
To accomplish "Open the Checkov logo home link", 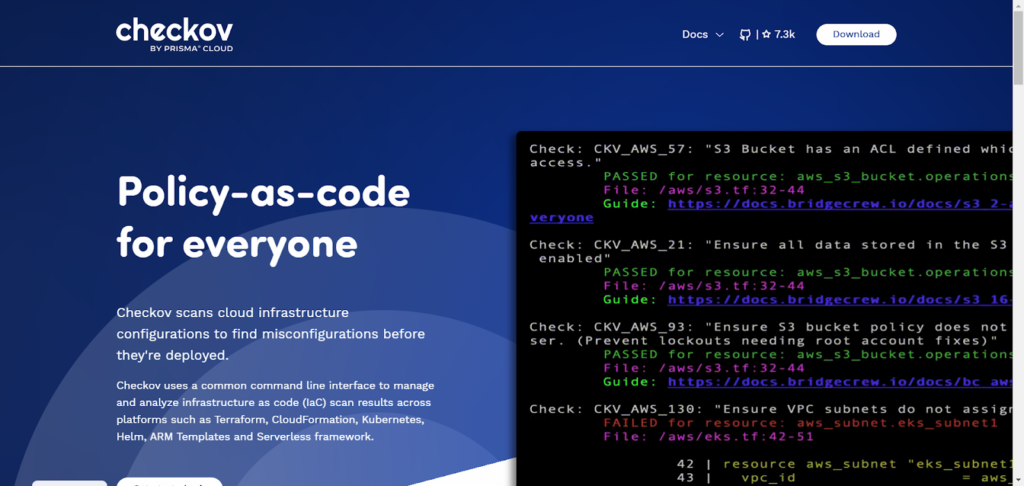I will click(174, 35).
